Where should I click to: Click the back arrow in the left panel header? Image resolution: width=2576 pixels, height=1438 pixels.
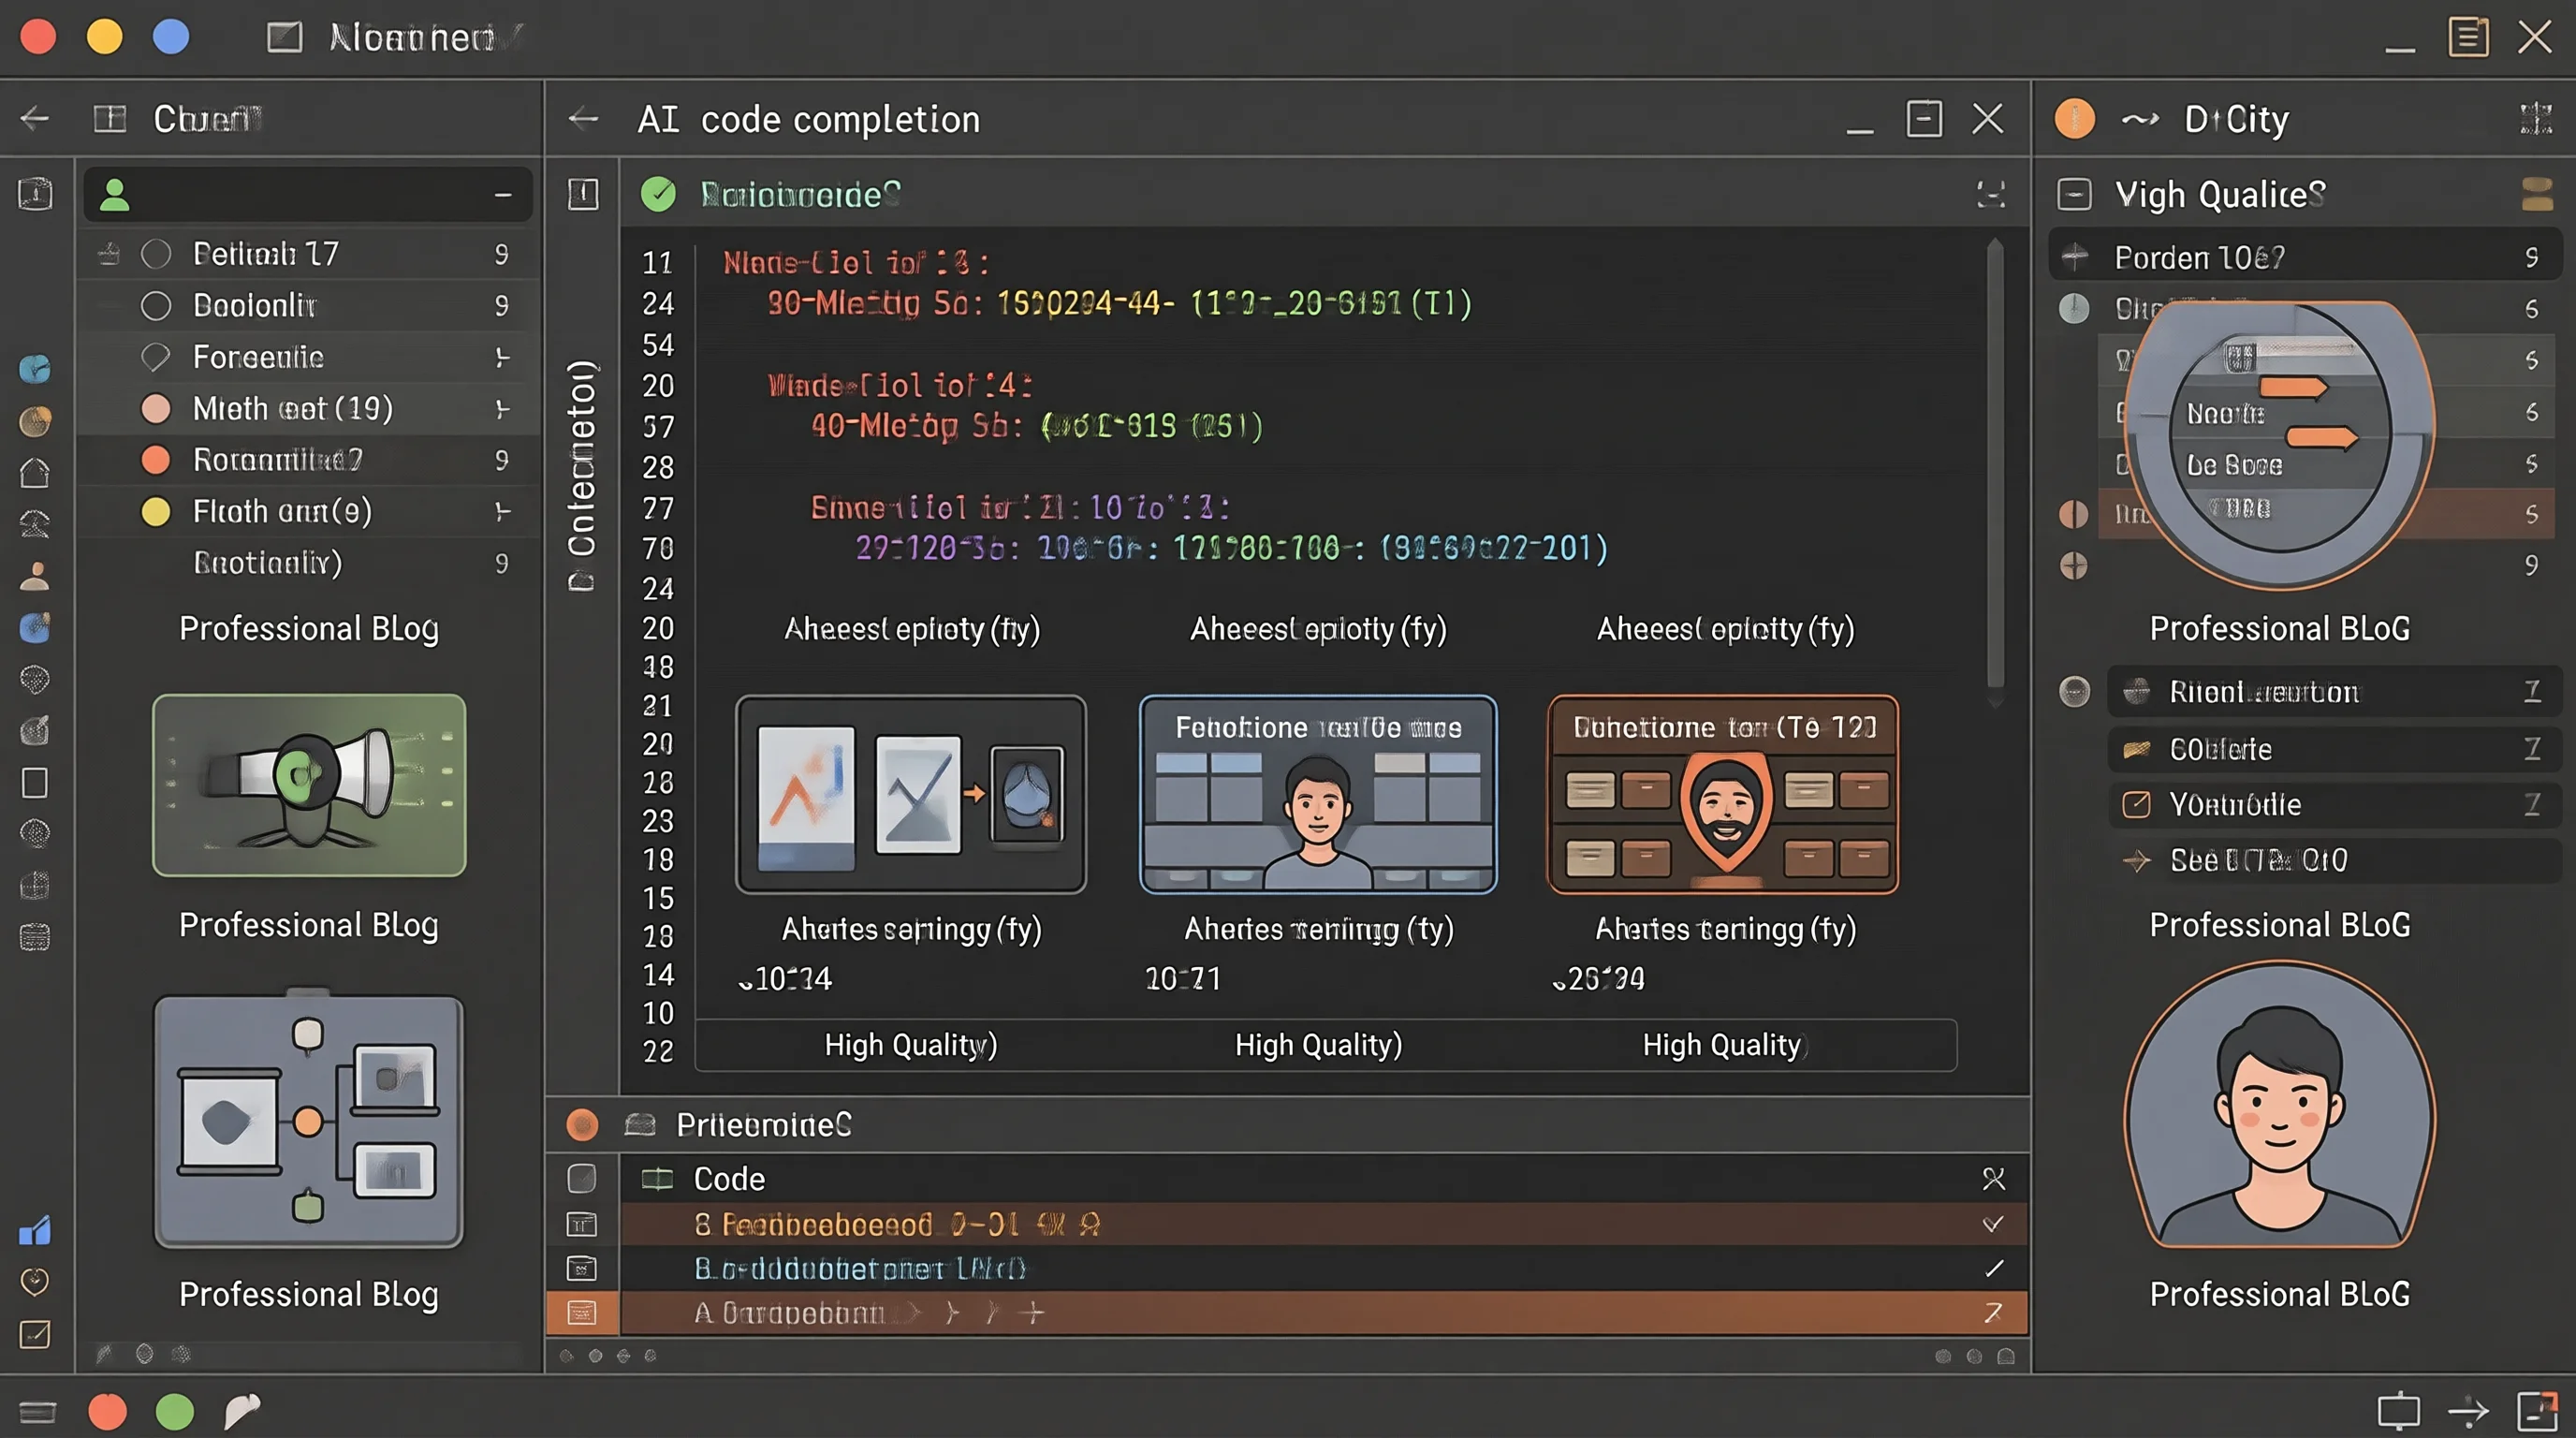tap(35, 119)
